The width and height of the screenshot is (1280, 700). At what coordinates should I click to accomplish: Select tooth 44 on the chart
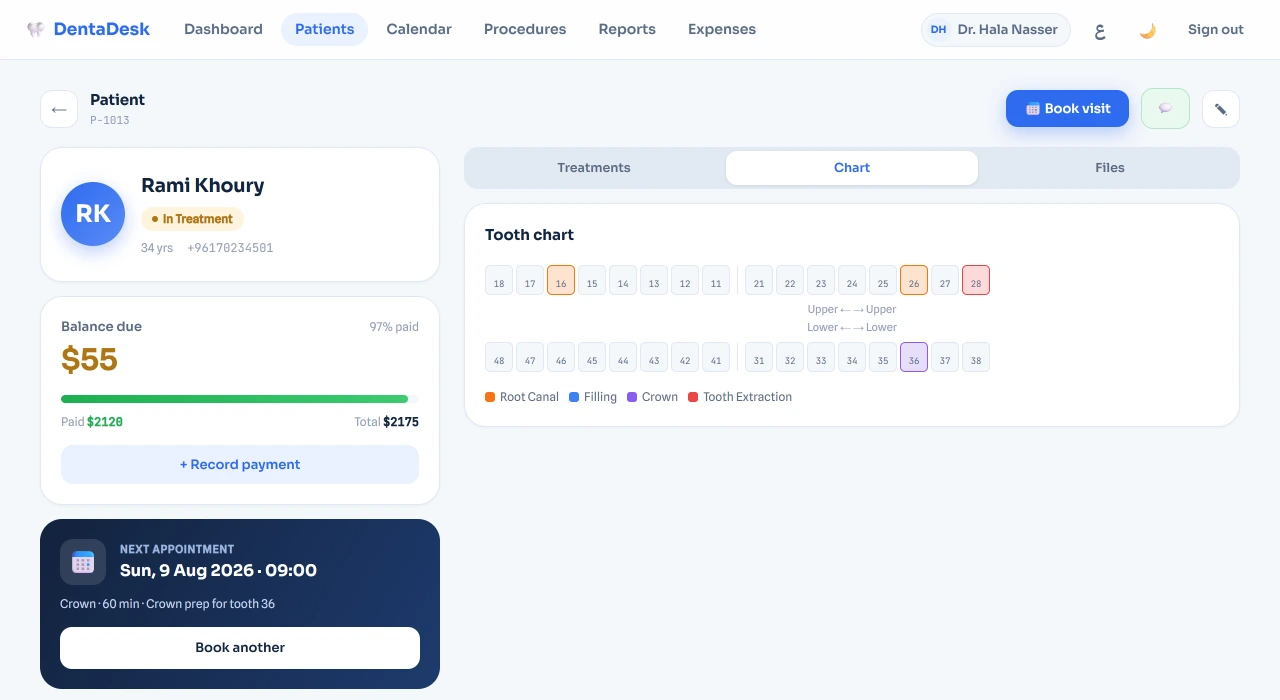click(623, 357)
